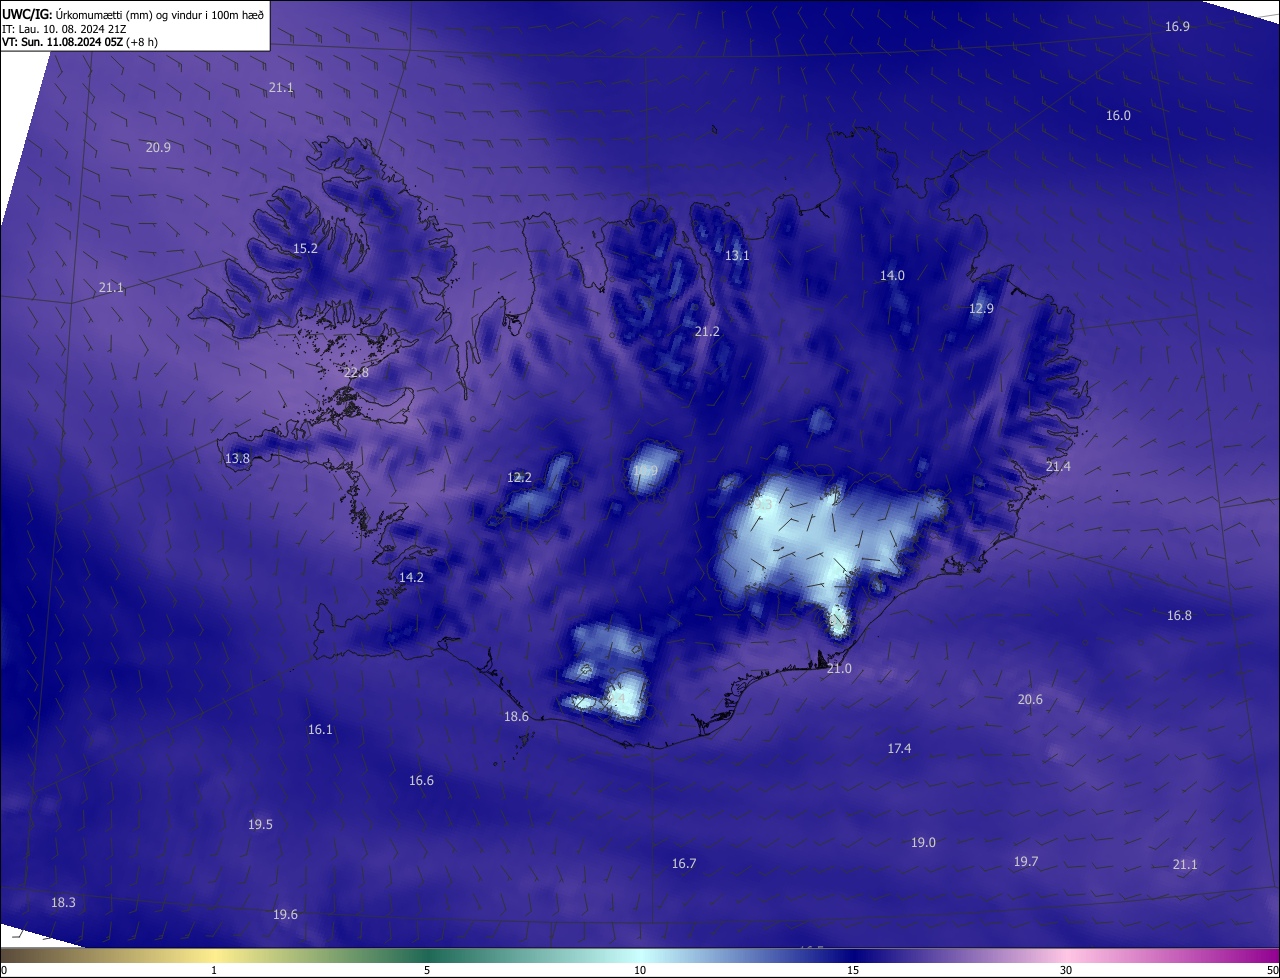Click the map value 20.6
This screenshot has height=978, width=1280.
[1030, 700]
